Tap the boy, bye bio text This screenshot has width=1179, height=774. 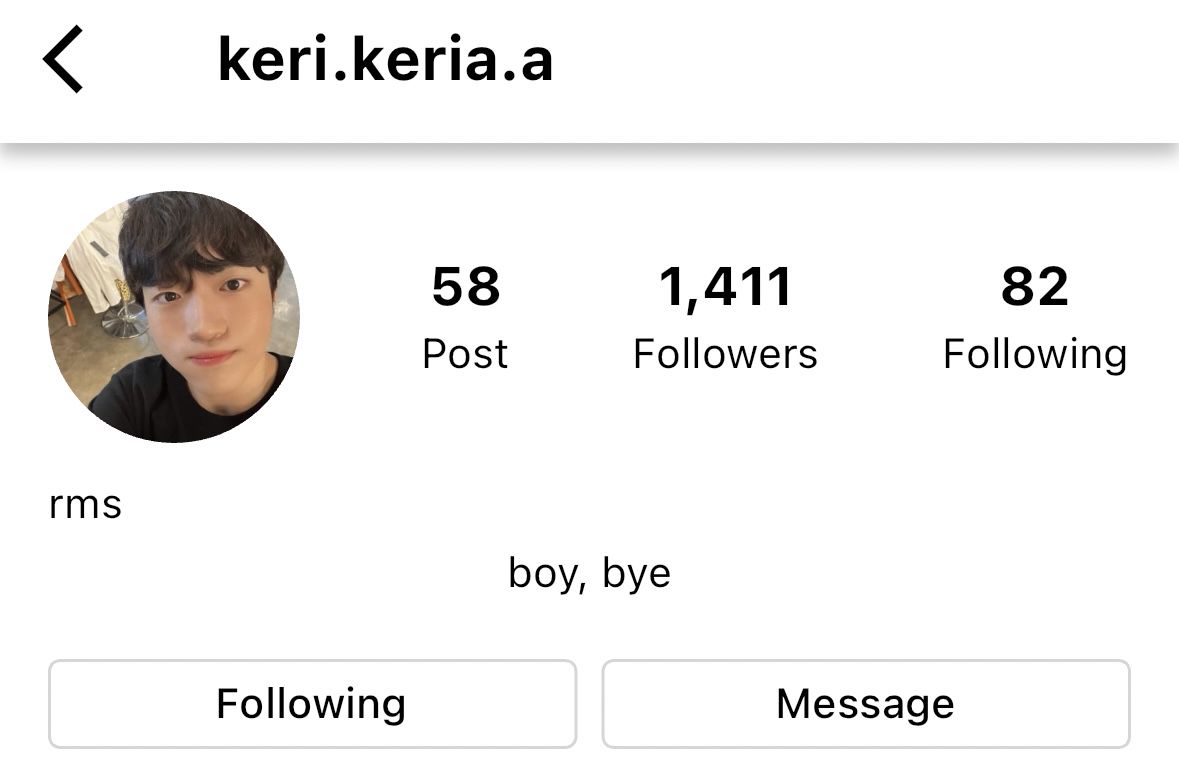tap(590, 574)
